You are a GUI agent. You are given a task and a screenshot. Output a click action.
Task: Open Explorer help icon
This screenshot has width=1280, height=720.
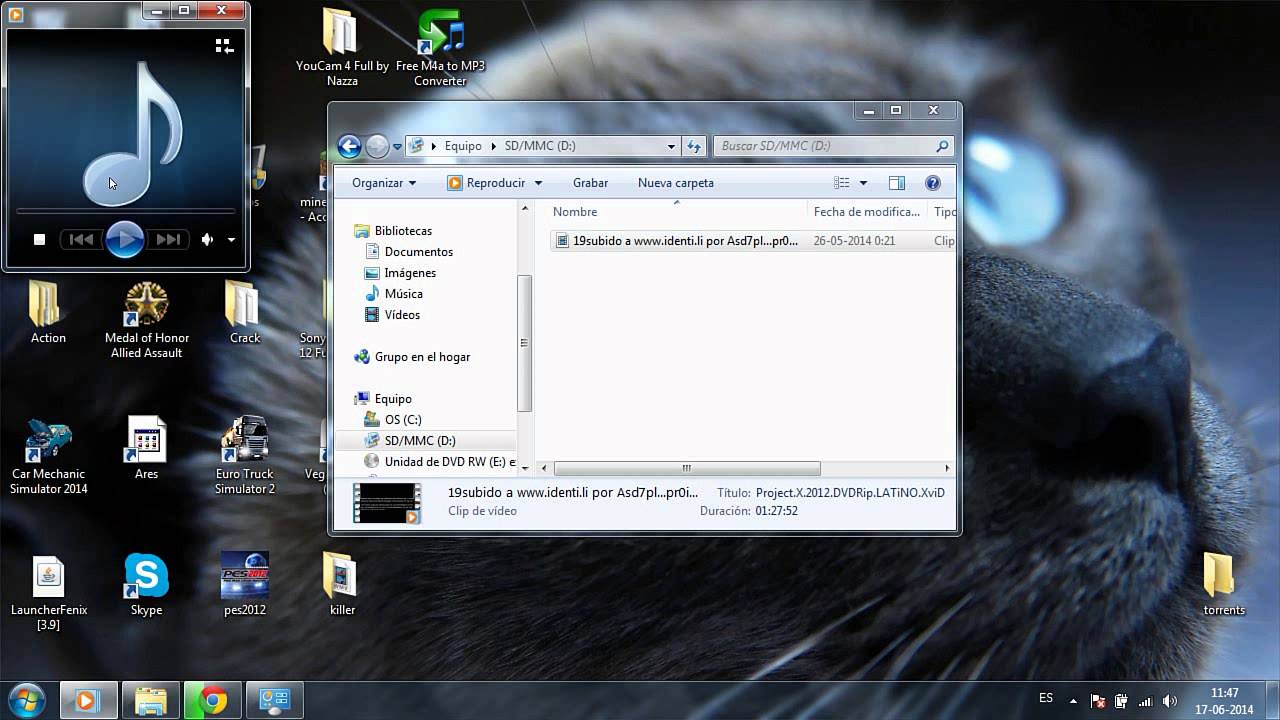pos(933,183)
